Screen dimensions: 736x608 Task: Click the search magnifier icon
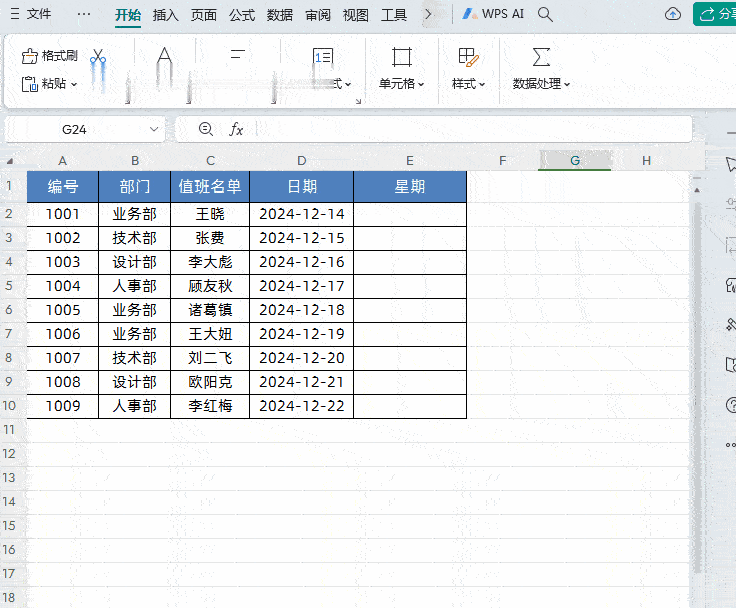[545, 15]
